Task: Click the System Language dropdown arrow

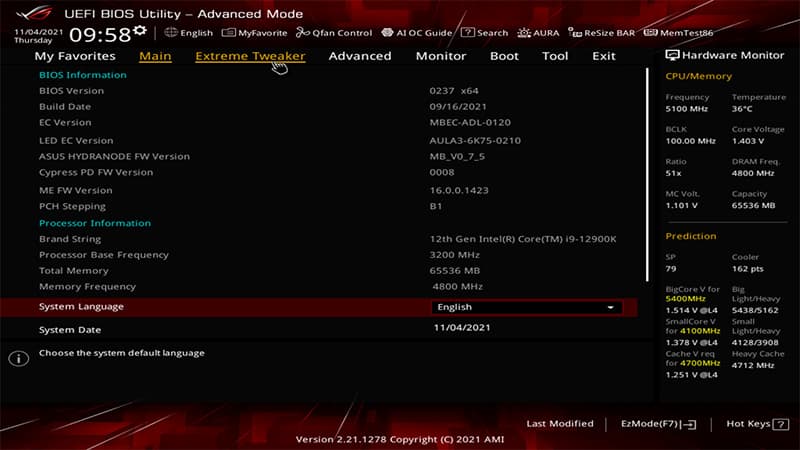Action: tap(610, 308)
